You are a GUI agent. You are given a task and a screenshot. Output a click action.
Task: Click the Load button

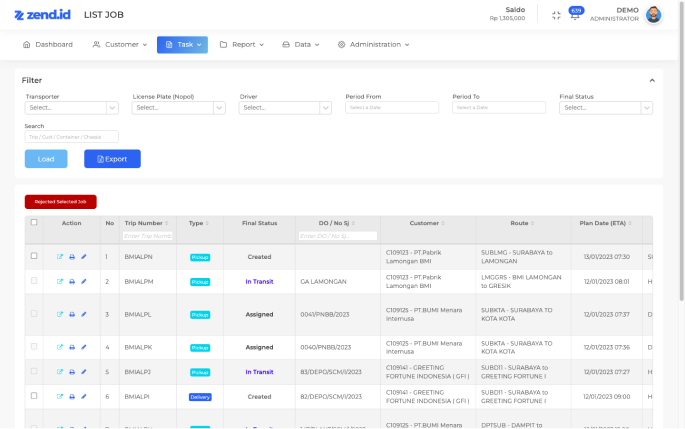(x=46, y=159)
